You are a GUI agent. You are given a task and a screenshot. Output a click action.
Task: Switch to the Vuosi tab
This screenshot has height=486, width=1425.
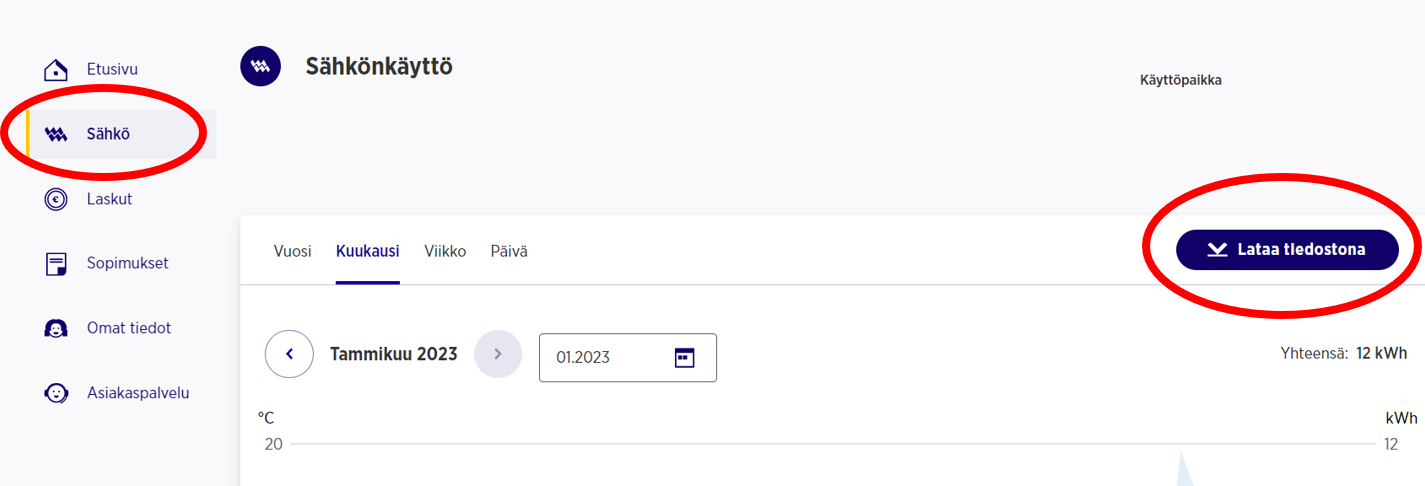coord(292,251)
